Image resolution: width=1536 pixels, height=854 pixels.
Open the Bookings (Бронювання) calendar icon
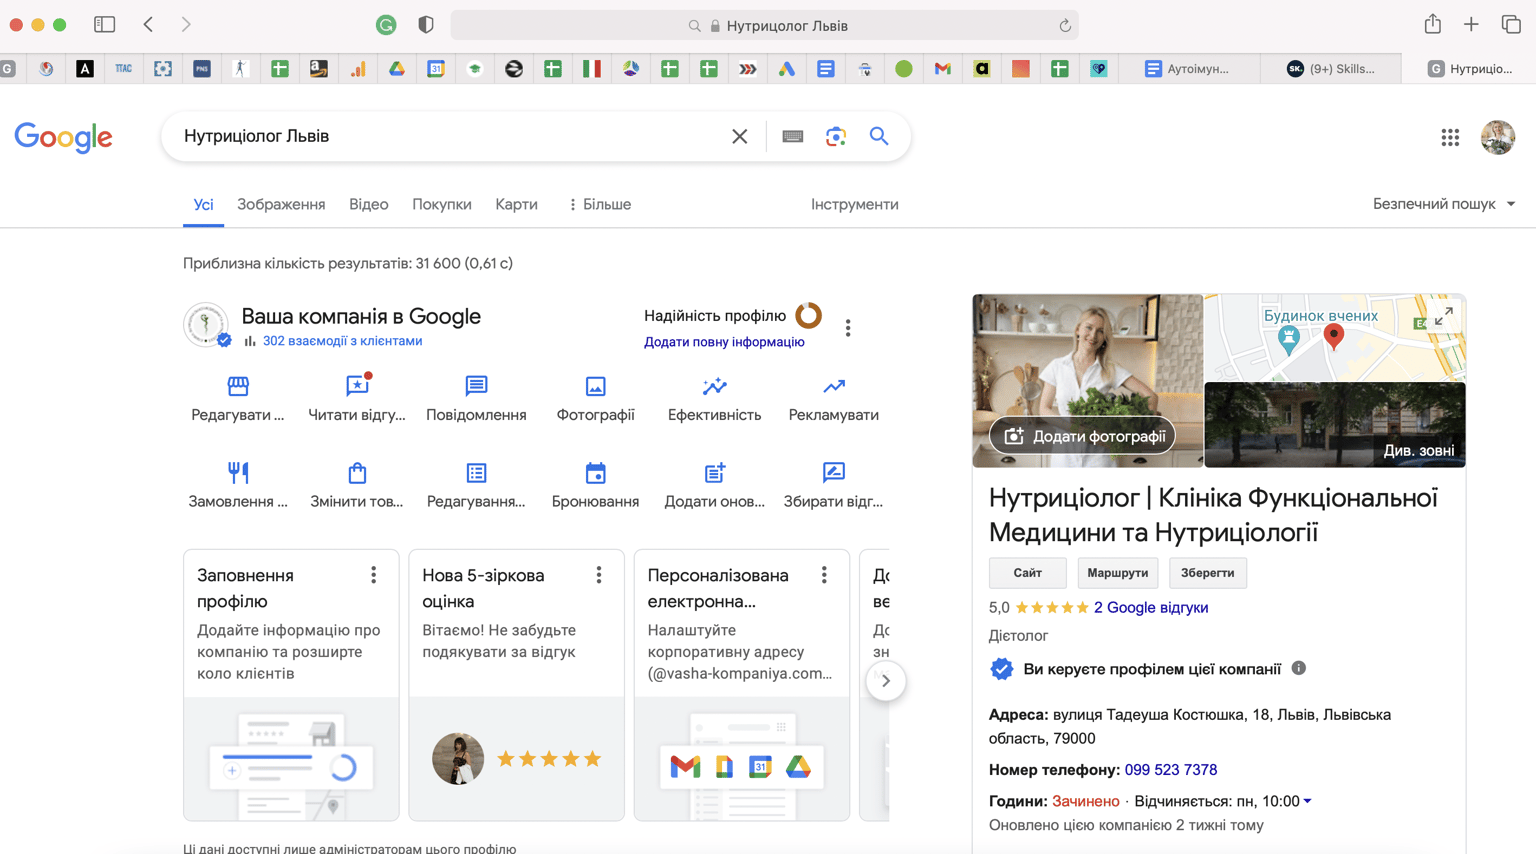point(595,472)
